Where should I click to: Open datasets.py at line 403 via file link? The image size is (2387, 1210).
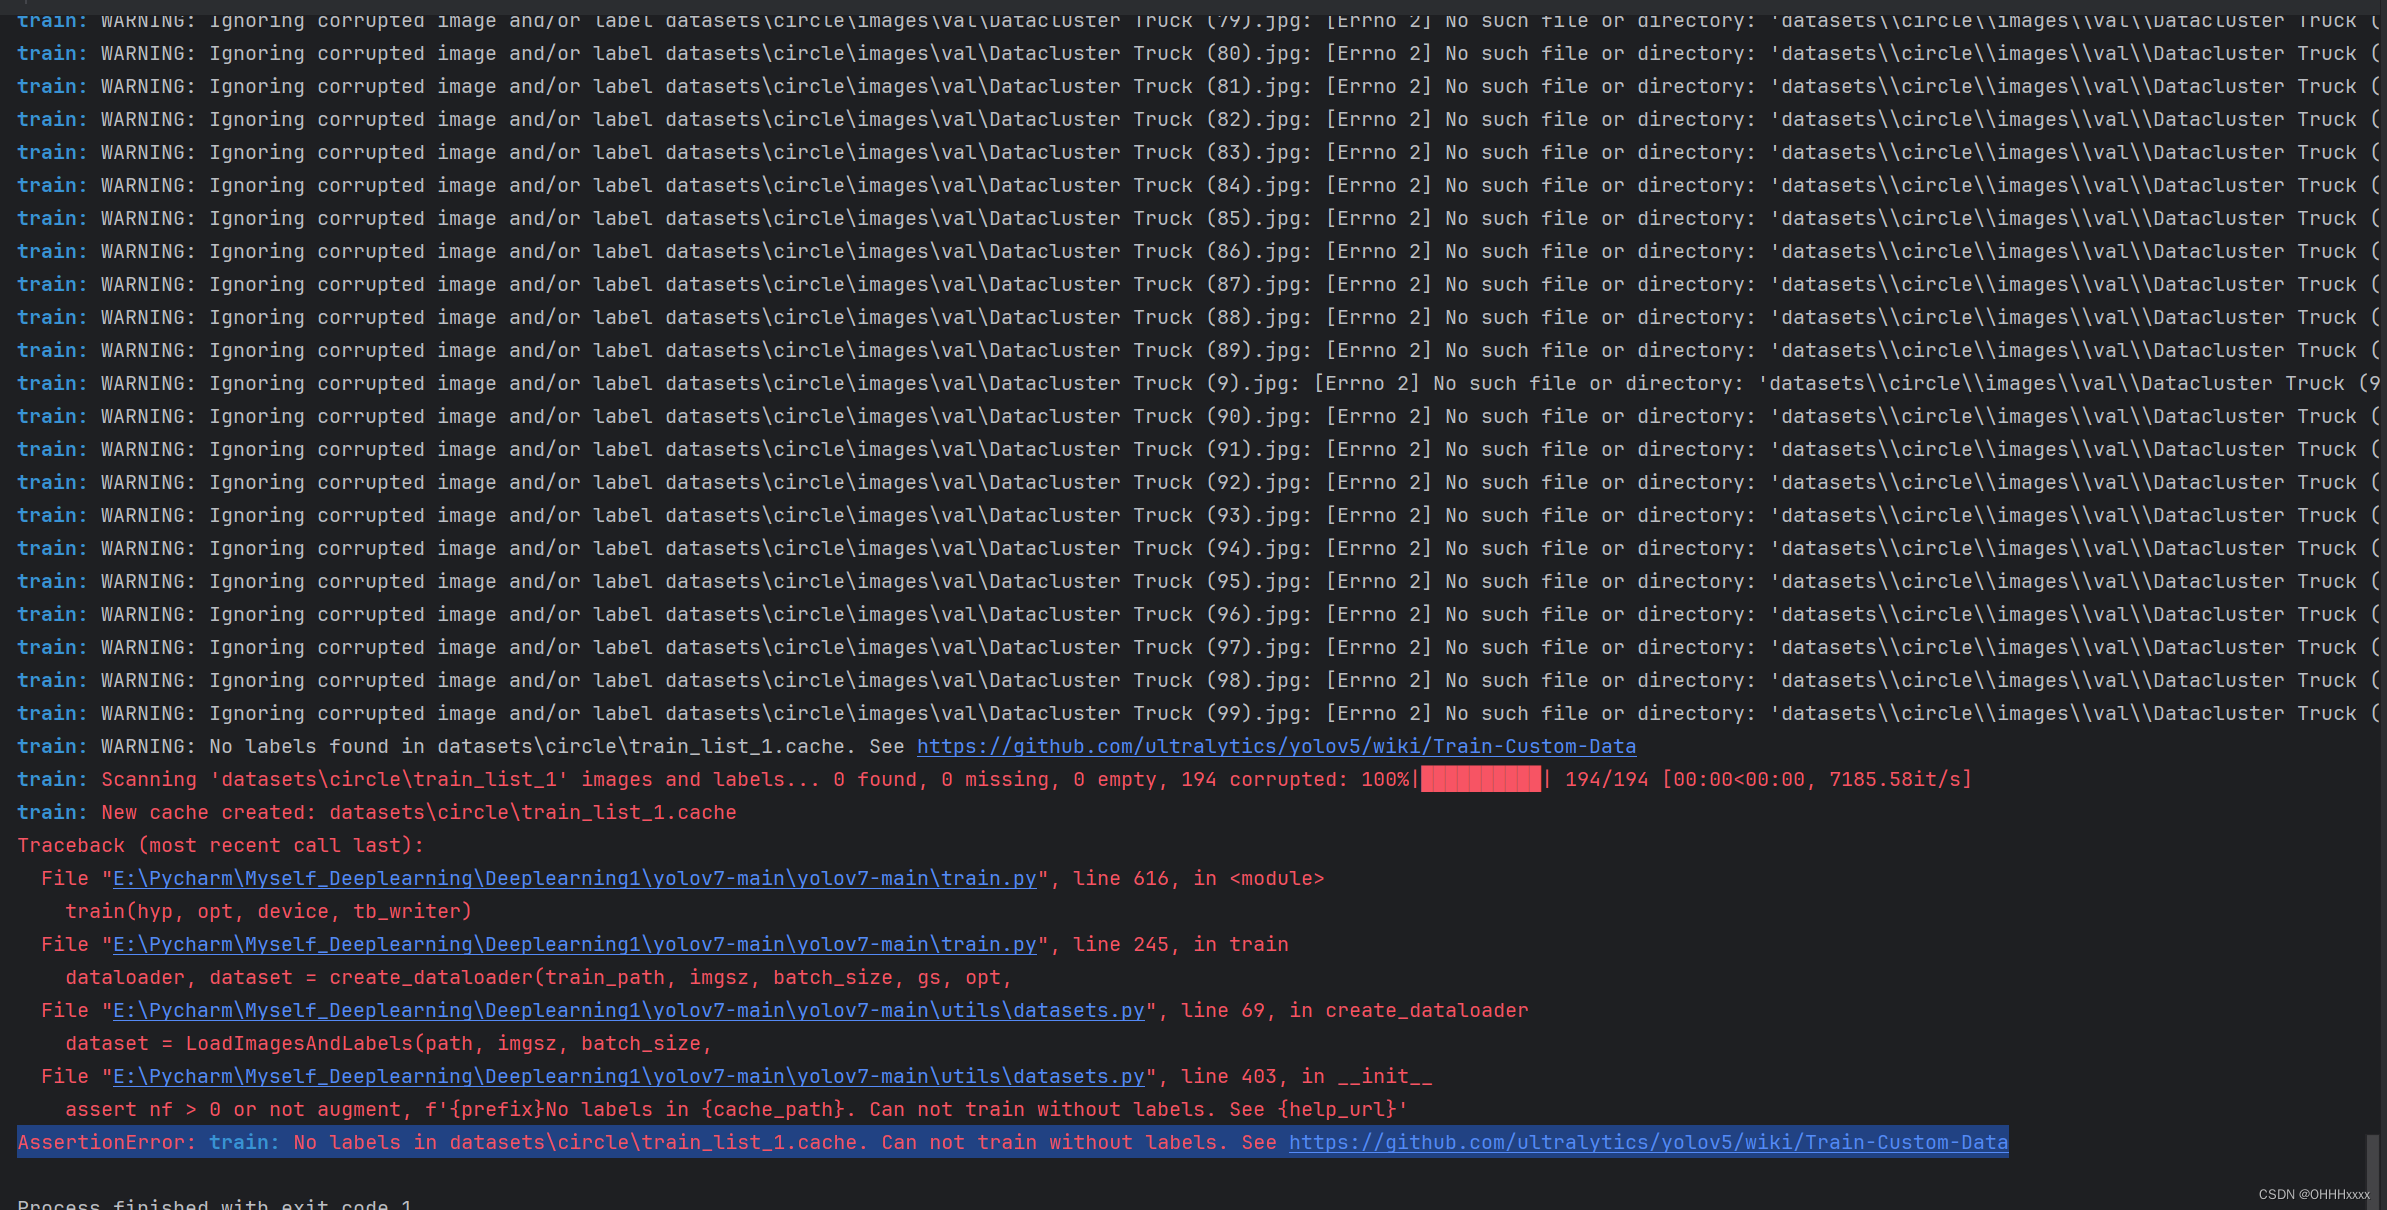tap(627, 1076)
